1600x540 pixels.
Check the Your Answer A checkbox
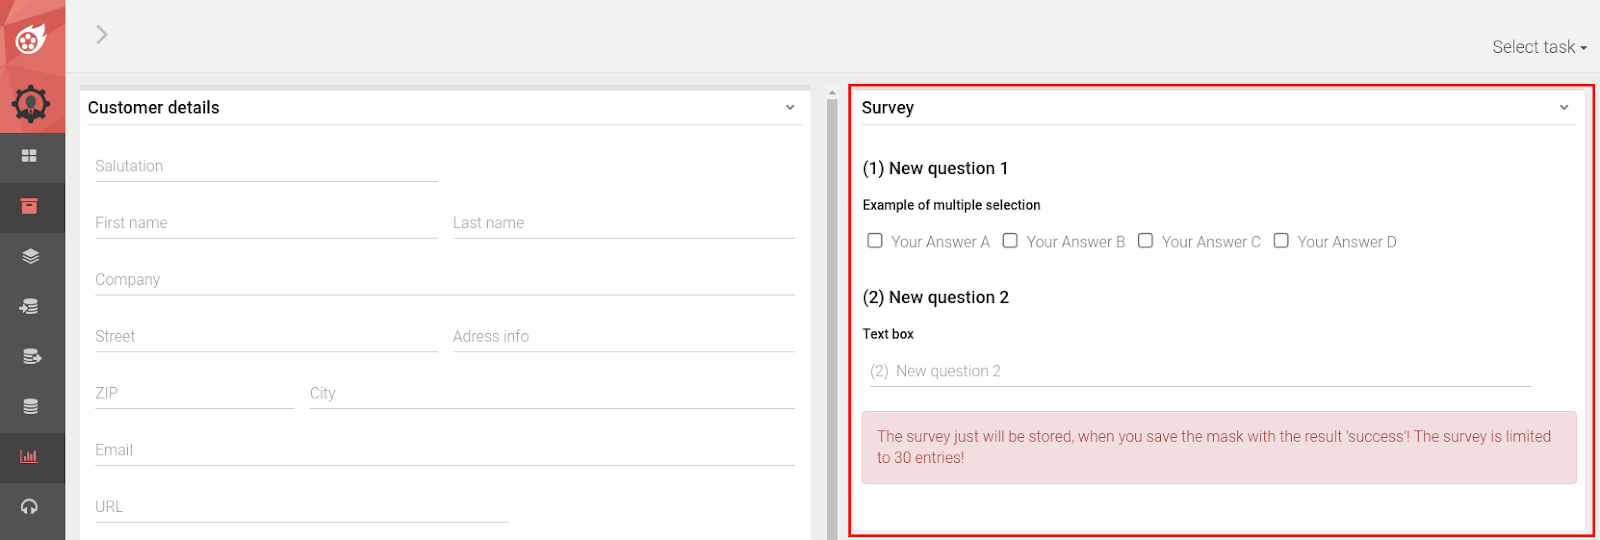[875, 241]
